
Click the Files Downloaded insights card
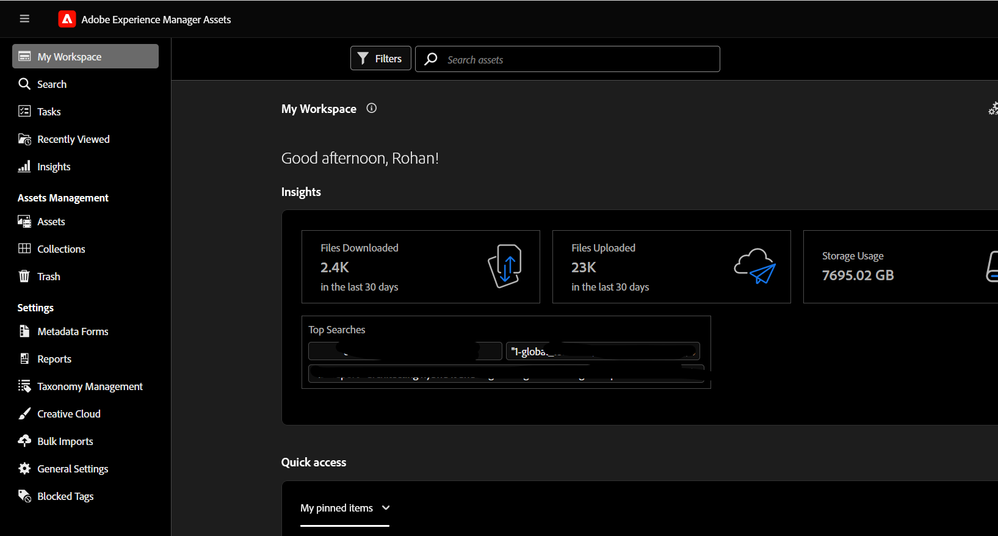pyautogui.click(x=420, y=267)
